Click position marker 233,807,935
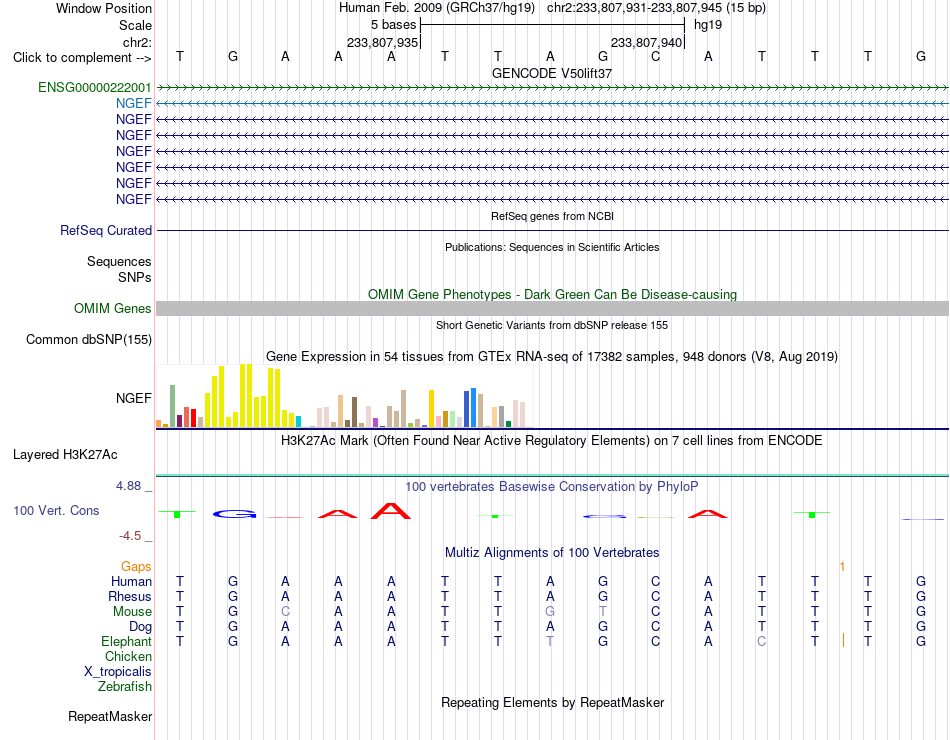950x740 pixels. (382, 42)
